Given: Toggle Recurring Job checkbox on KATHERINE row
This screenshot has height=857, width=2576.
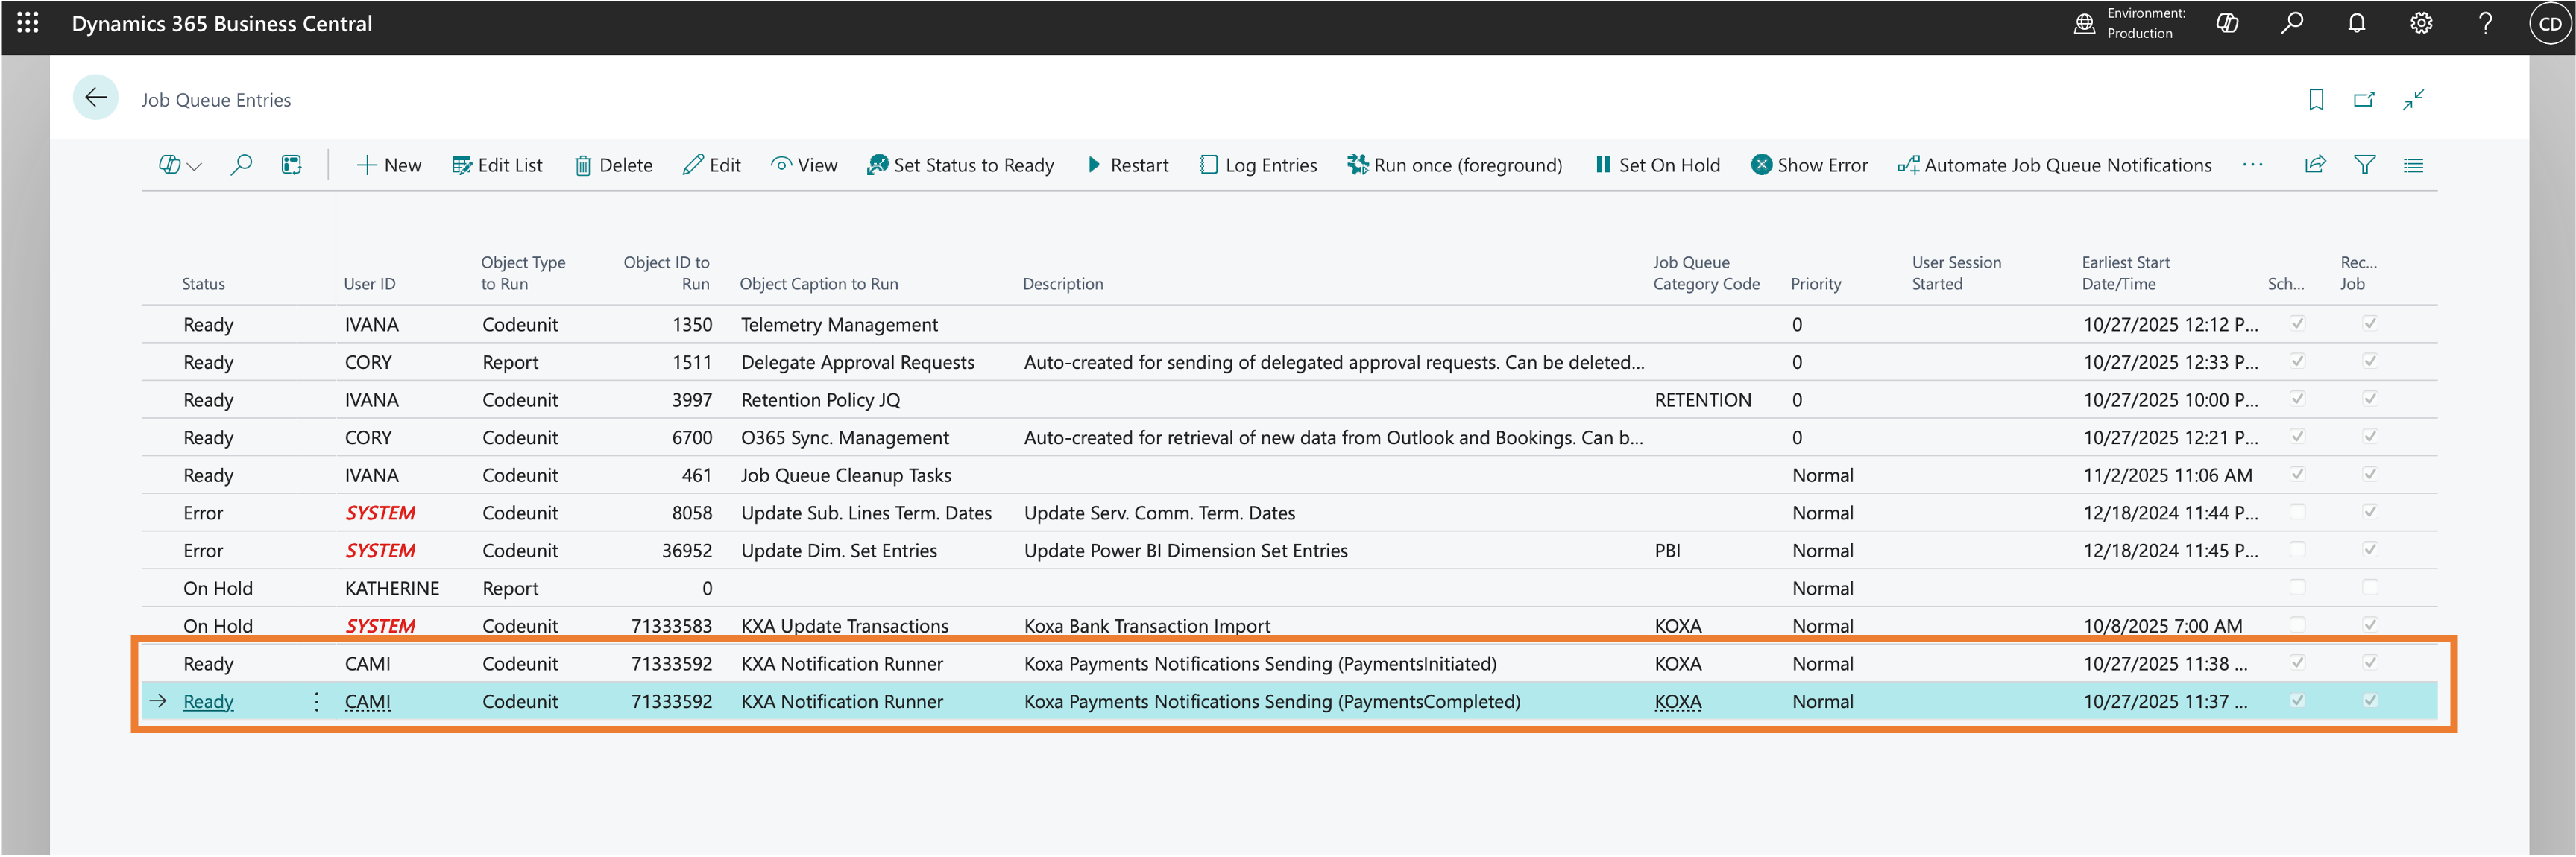Looking at the screenshot, I should [2369, 588].
